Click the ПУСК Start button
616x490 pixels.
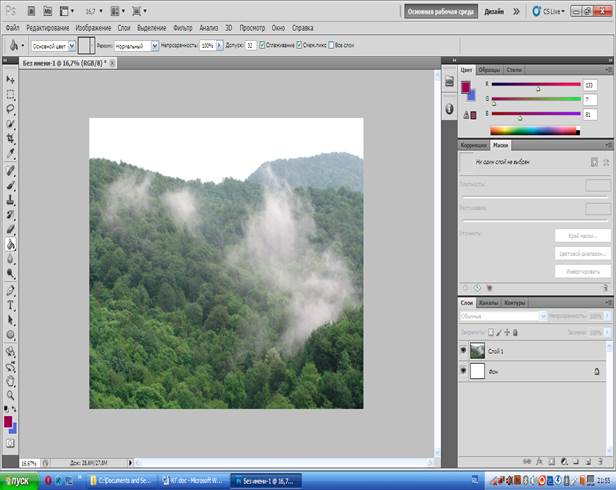coord(20,481)
